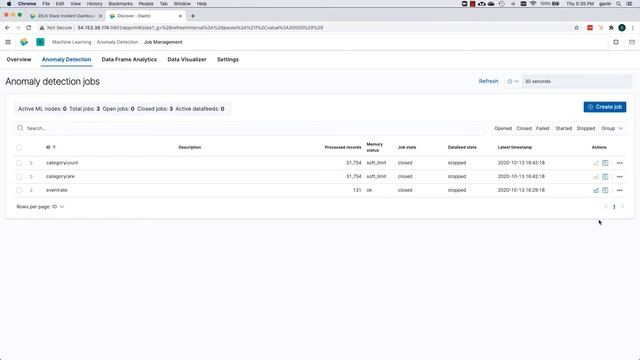Click the Anomaly Detection breadcrumb link

pos(118,42)
